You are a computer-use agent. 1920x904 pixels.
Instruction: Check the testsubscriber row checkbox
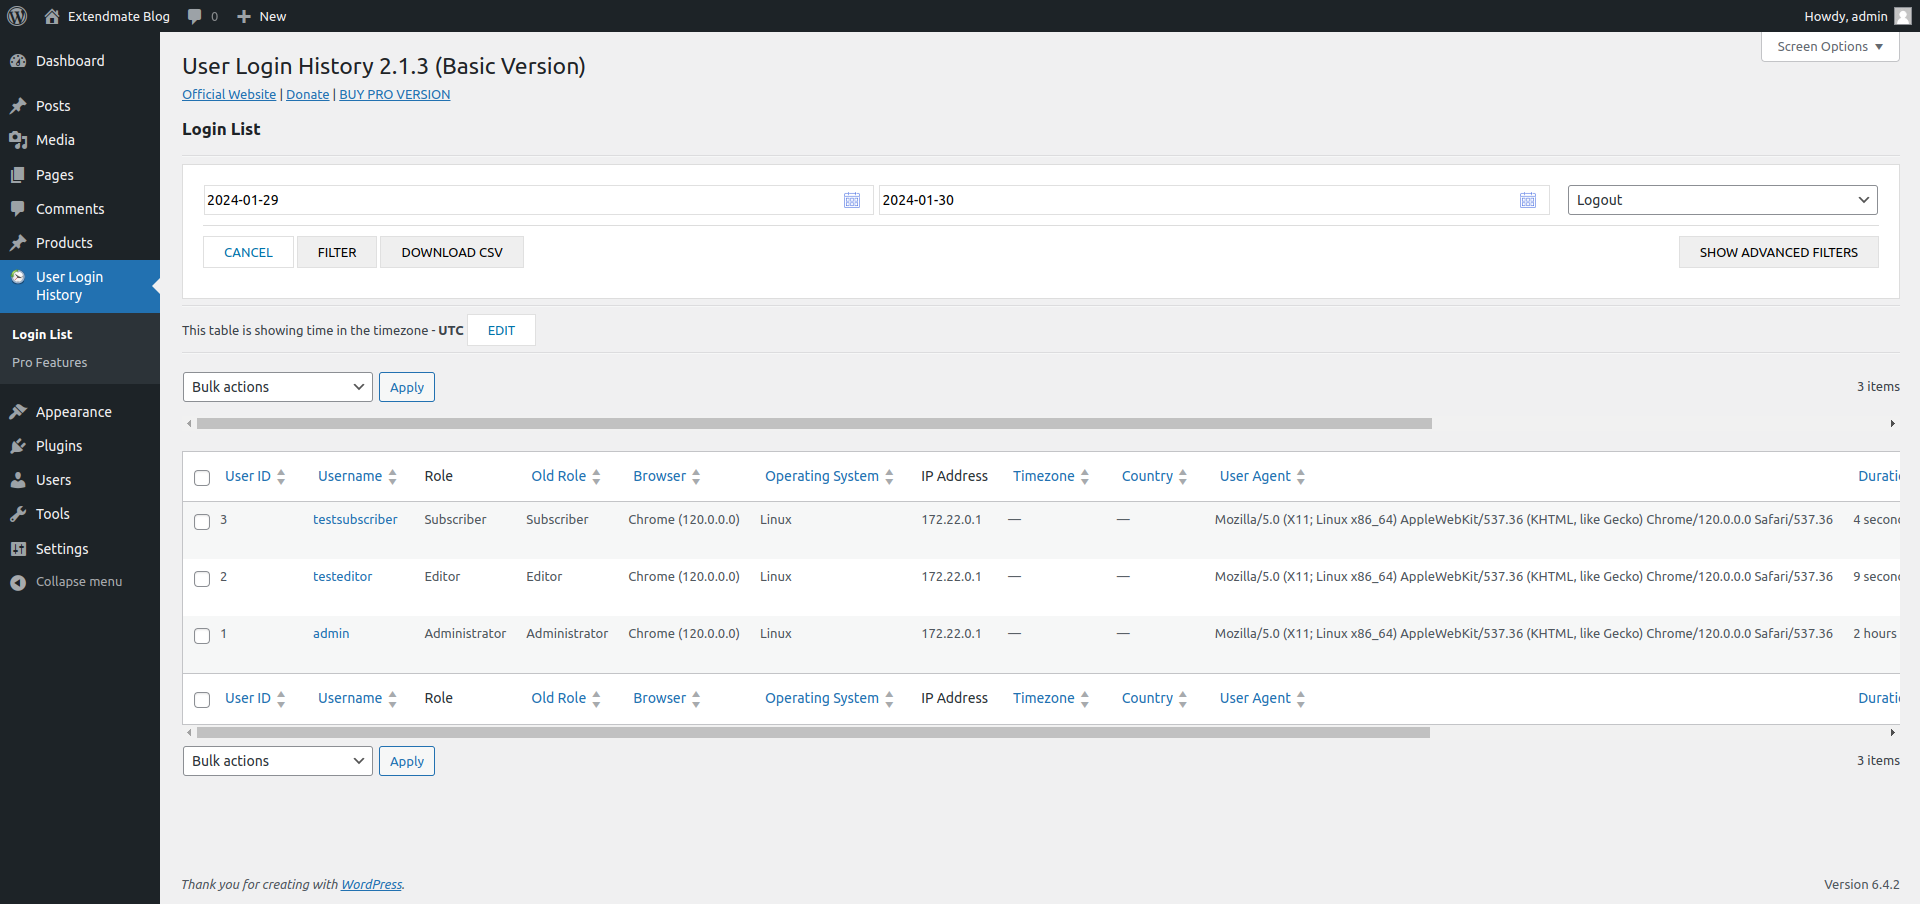pos(202,522)
